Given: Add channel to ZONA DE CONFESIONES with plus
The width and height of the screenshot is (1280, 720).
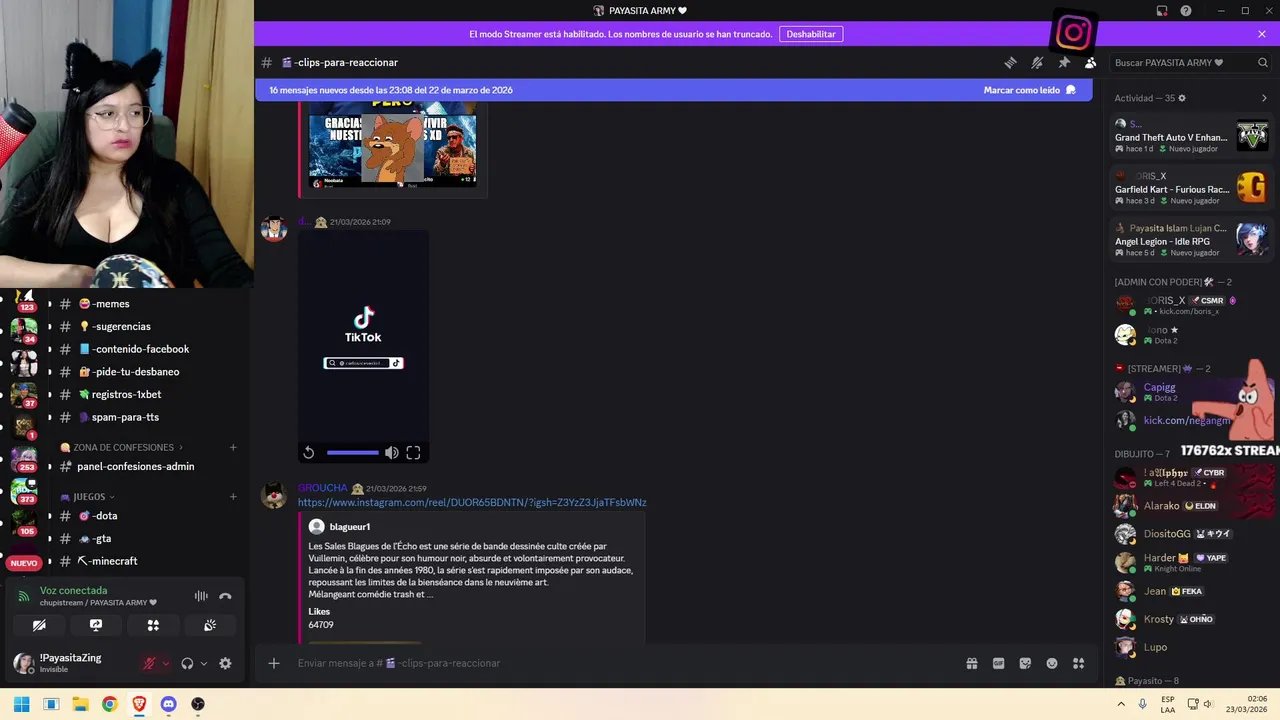Looking at the screenshot, I should (233, 447).
